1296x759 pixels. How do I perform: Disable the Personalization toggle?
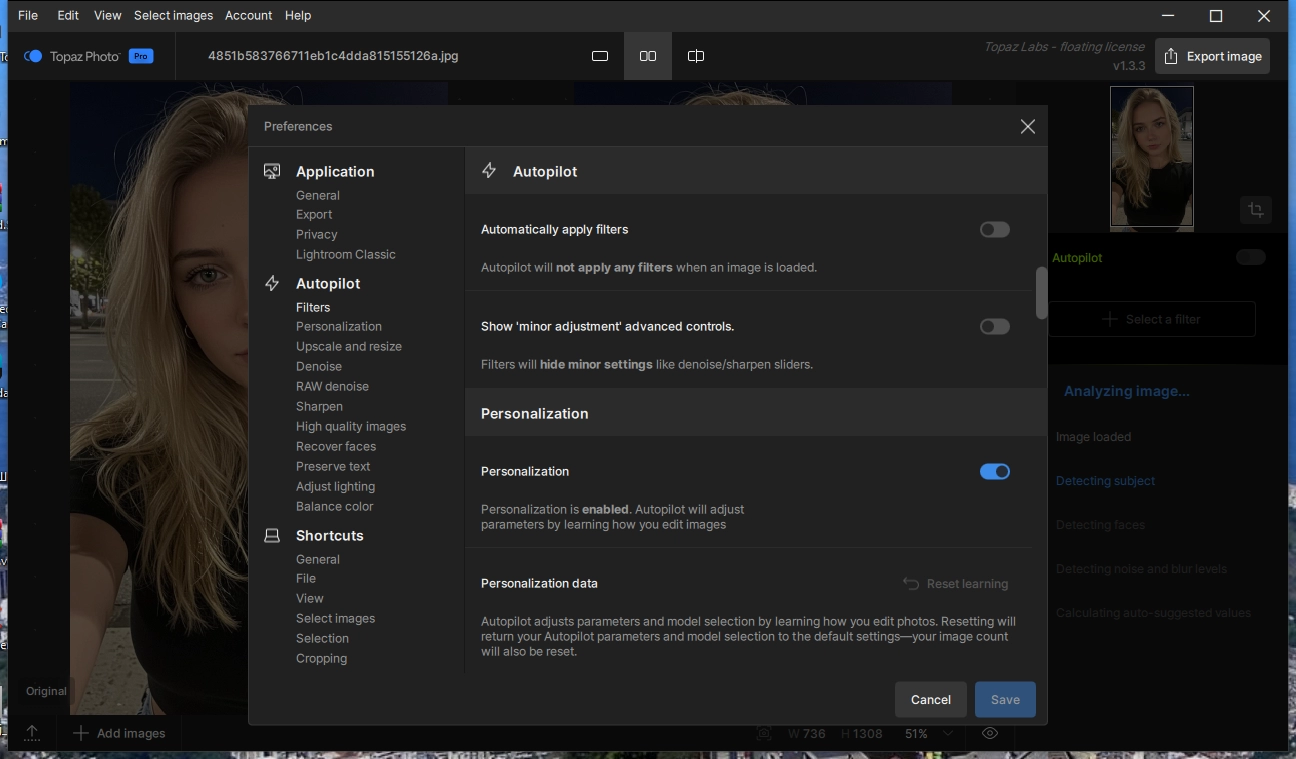pyautogui.click(x=994, y=472)
